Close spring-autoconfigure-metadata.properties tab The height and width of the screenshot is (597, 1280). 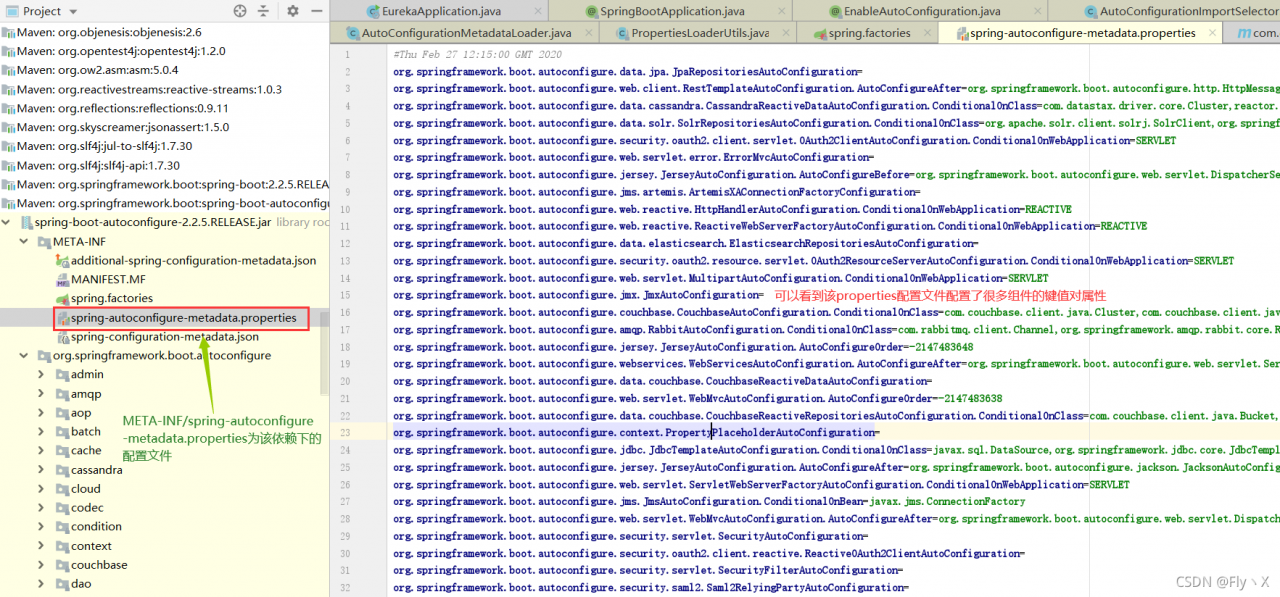tap(1211, 33)
